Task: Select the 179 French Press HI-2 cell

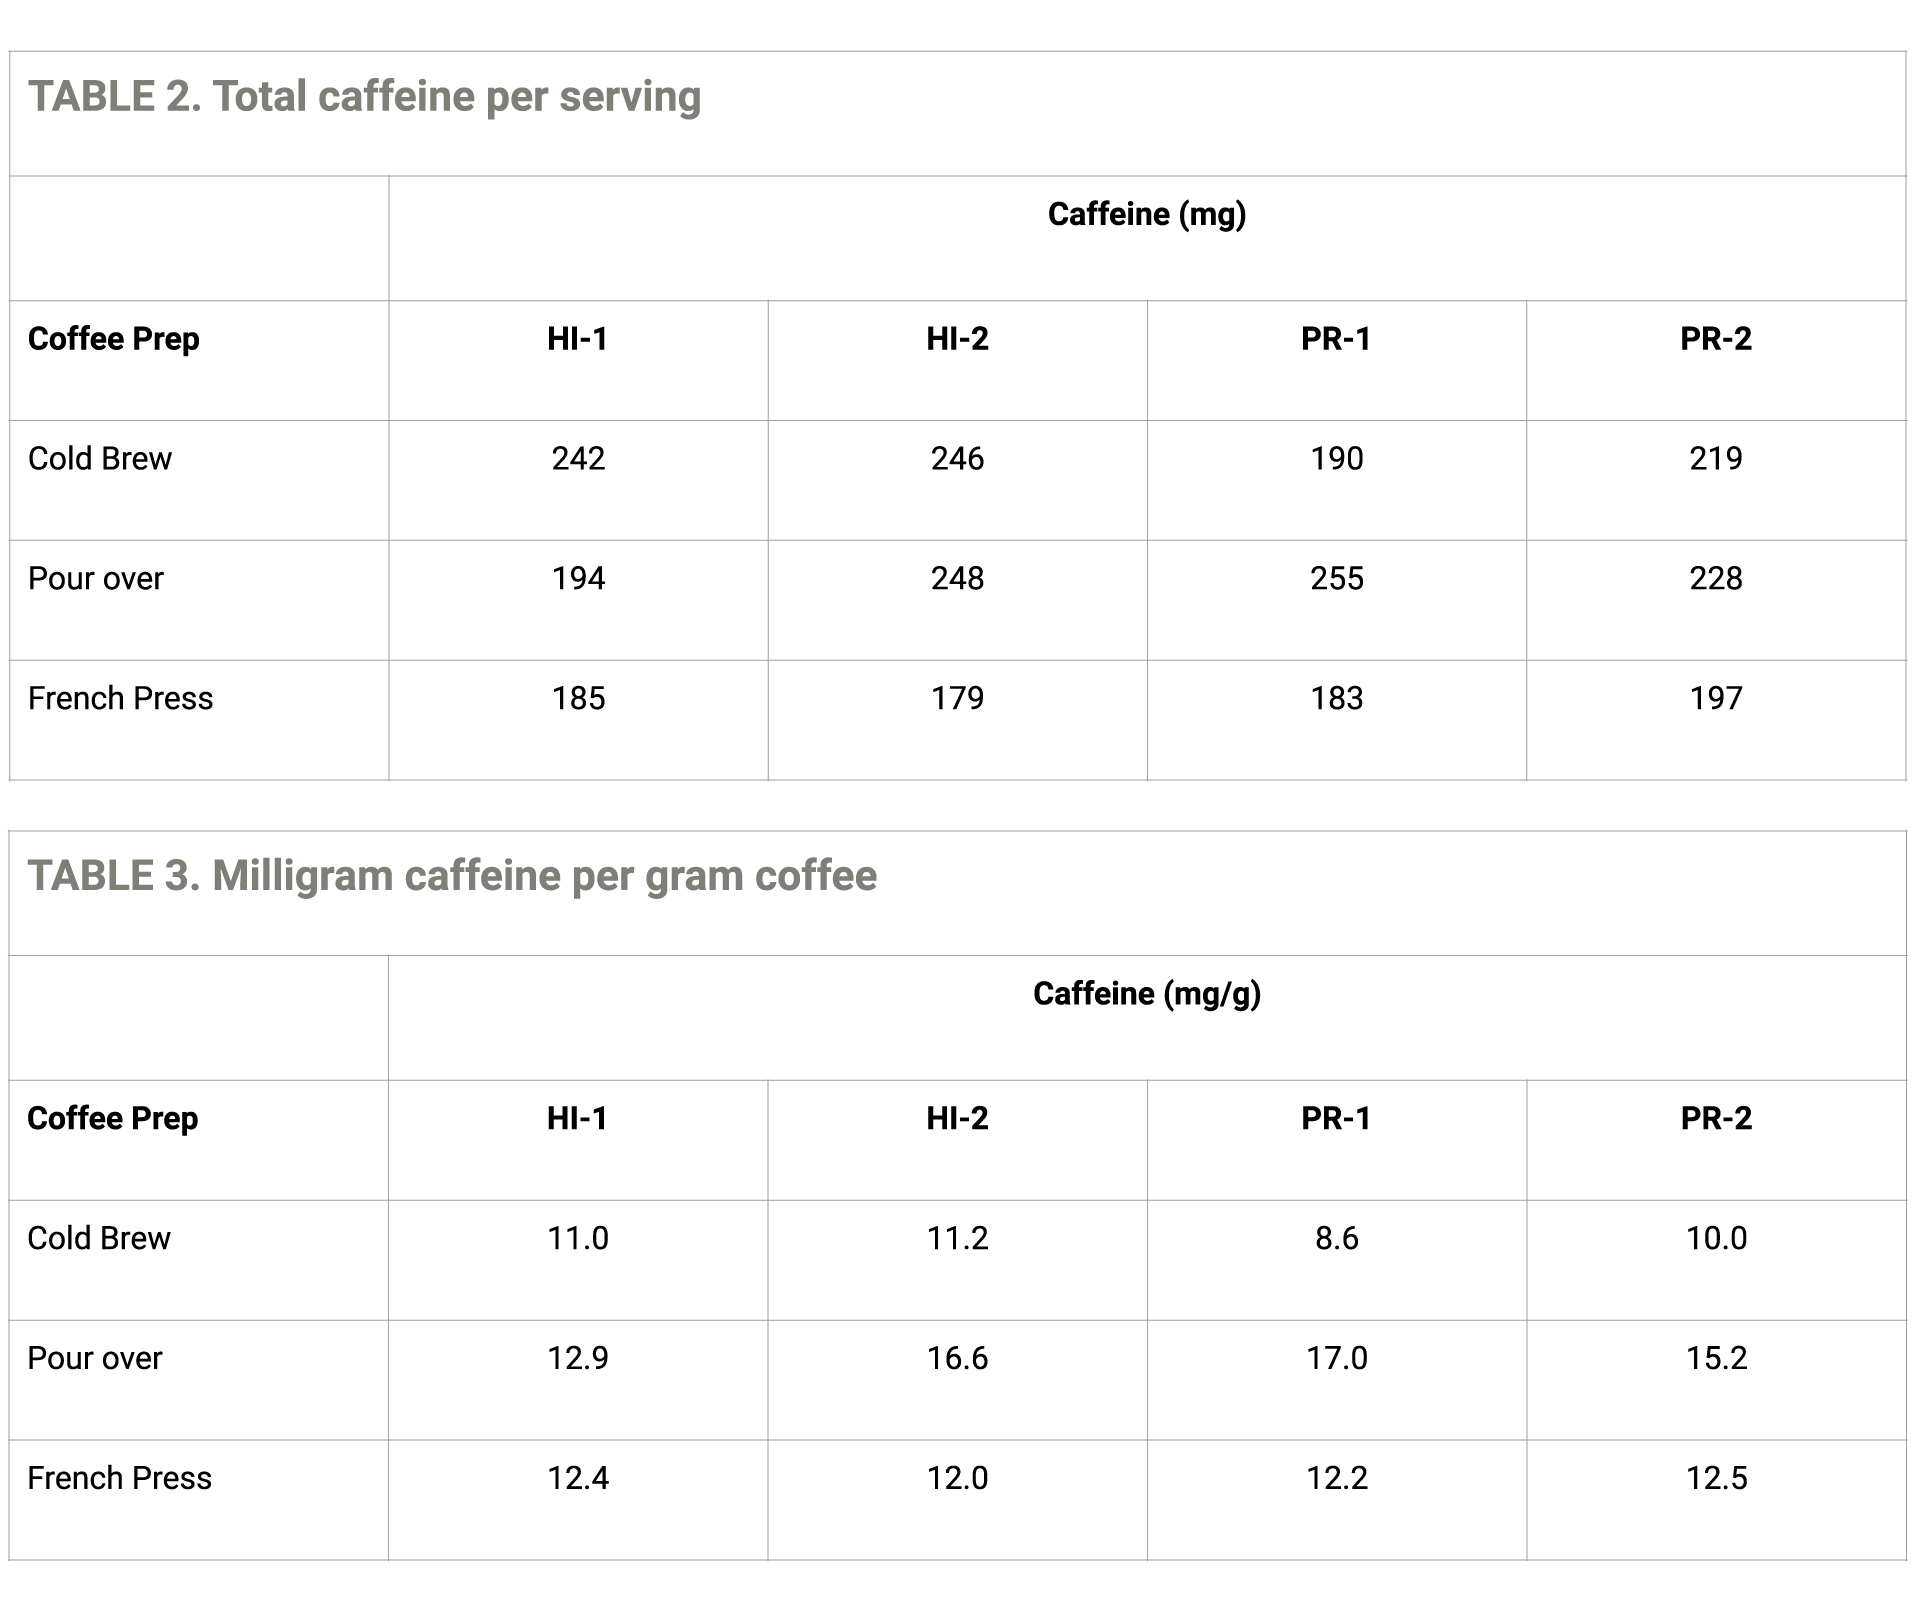Action: (957, 720)
